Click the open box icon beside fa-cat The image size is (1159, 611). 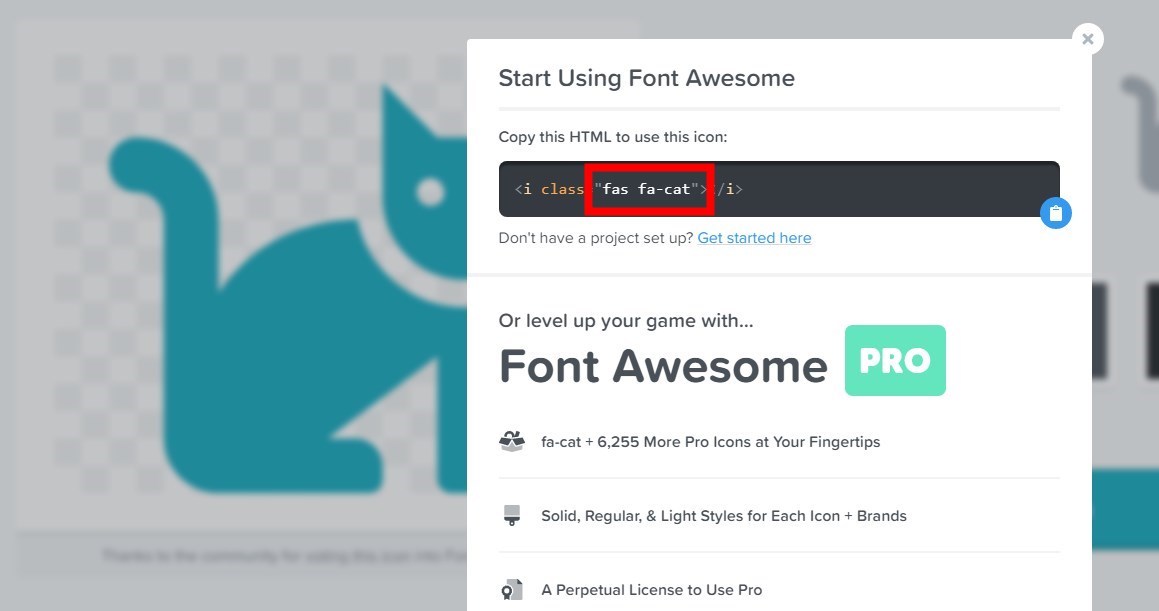pos(512,442)
